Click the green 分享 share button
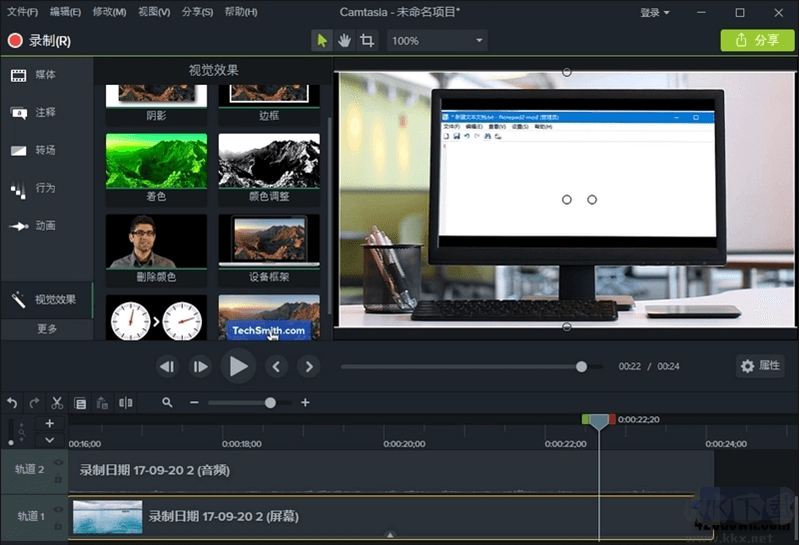This screenshot has width=800, height=545. (757, 41)
